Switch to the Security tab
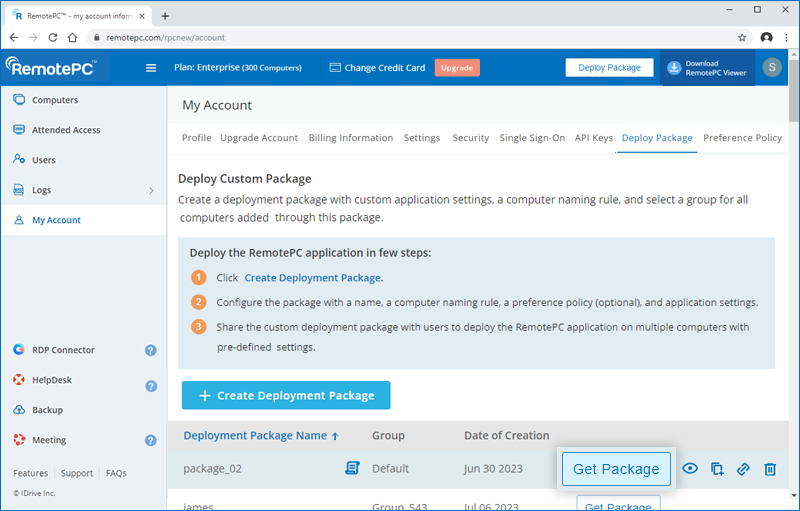Image resolution: width=800 pixels, height=511 pixels. point(470,138)
